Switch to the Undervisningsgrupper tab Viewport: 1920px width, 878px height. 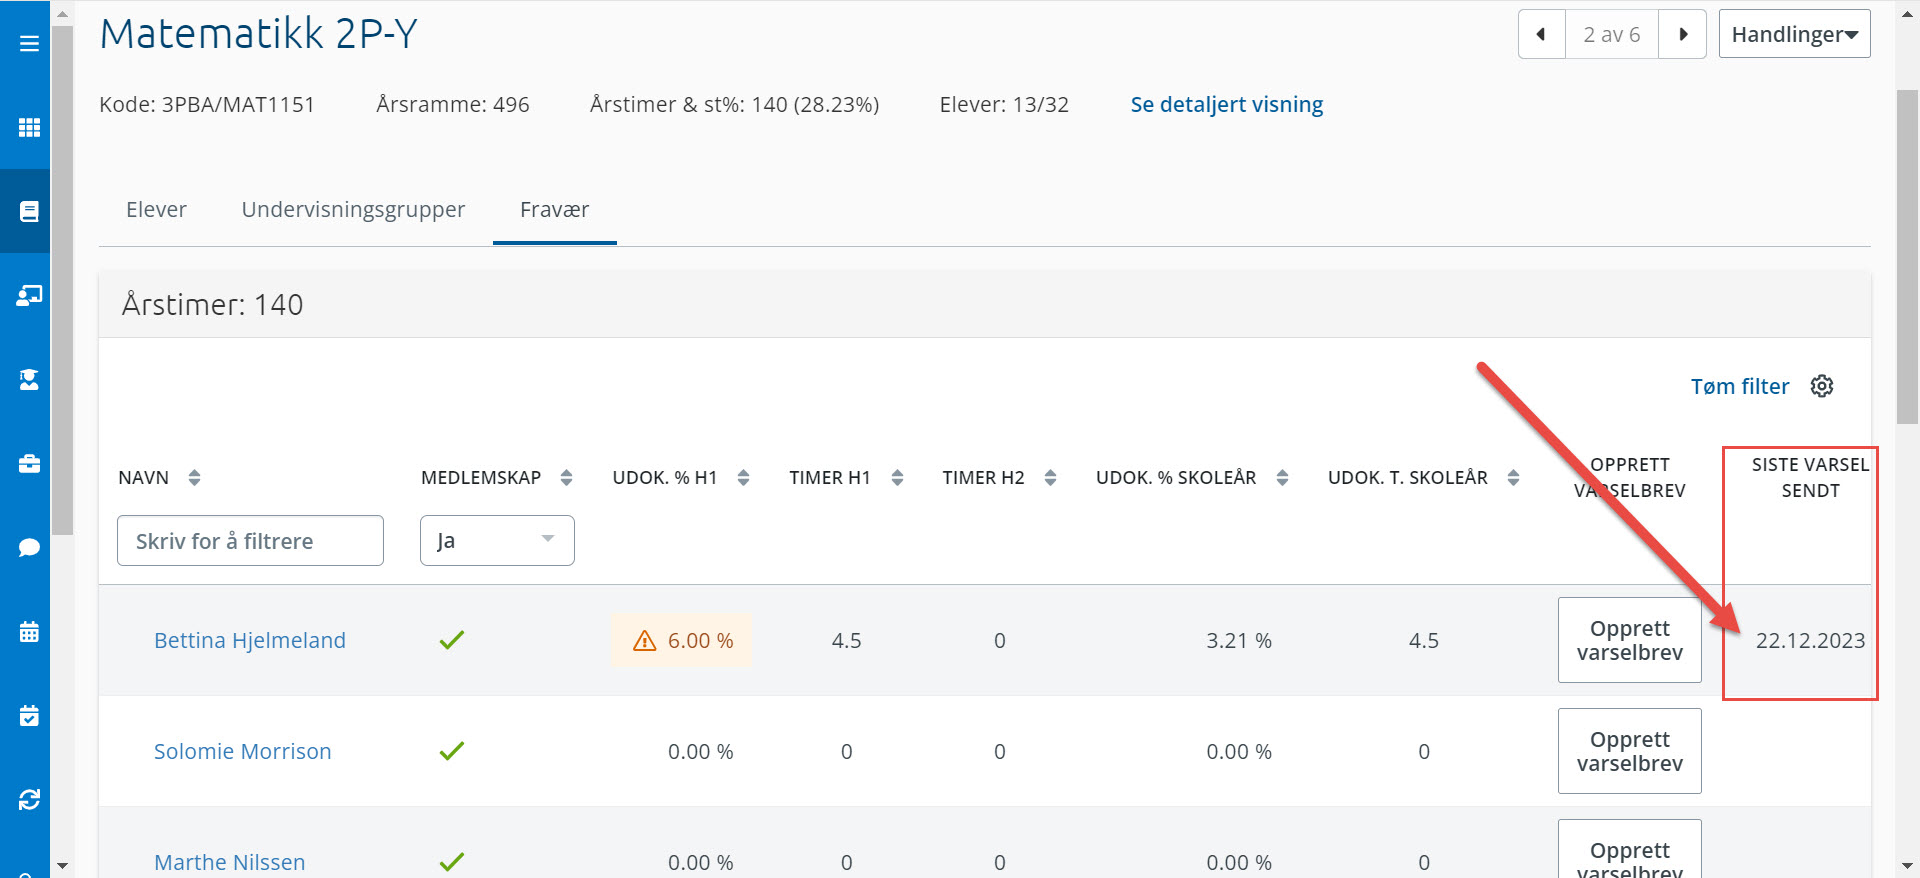[x=353, y=210]
